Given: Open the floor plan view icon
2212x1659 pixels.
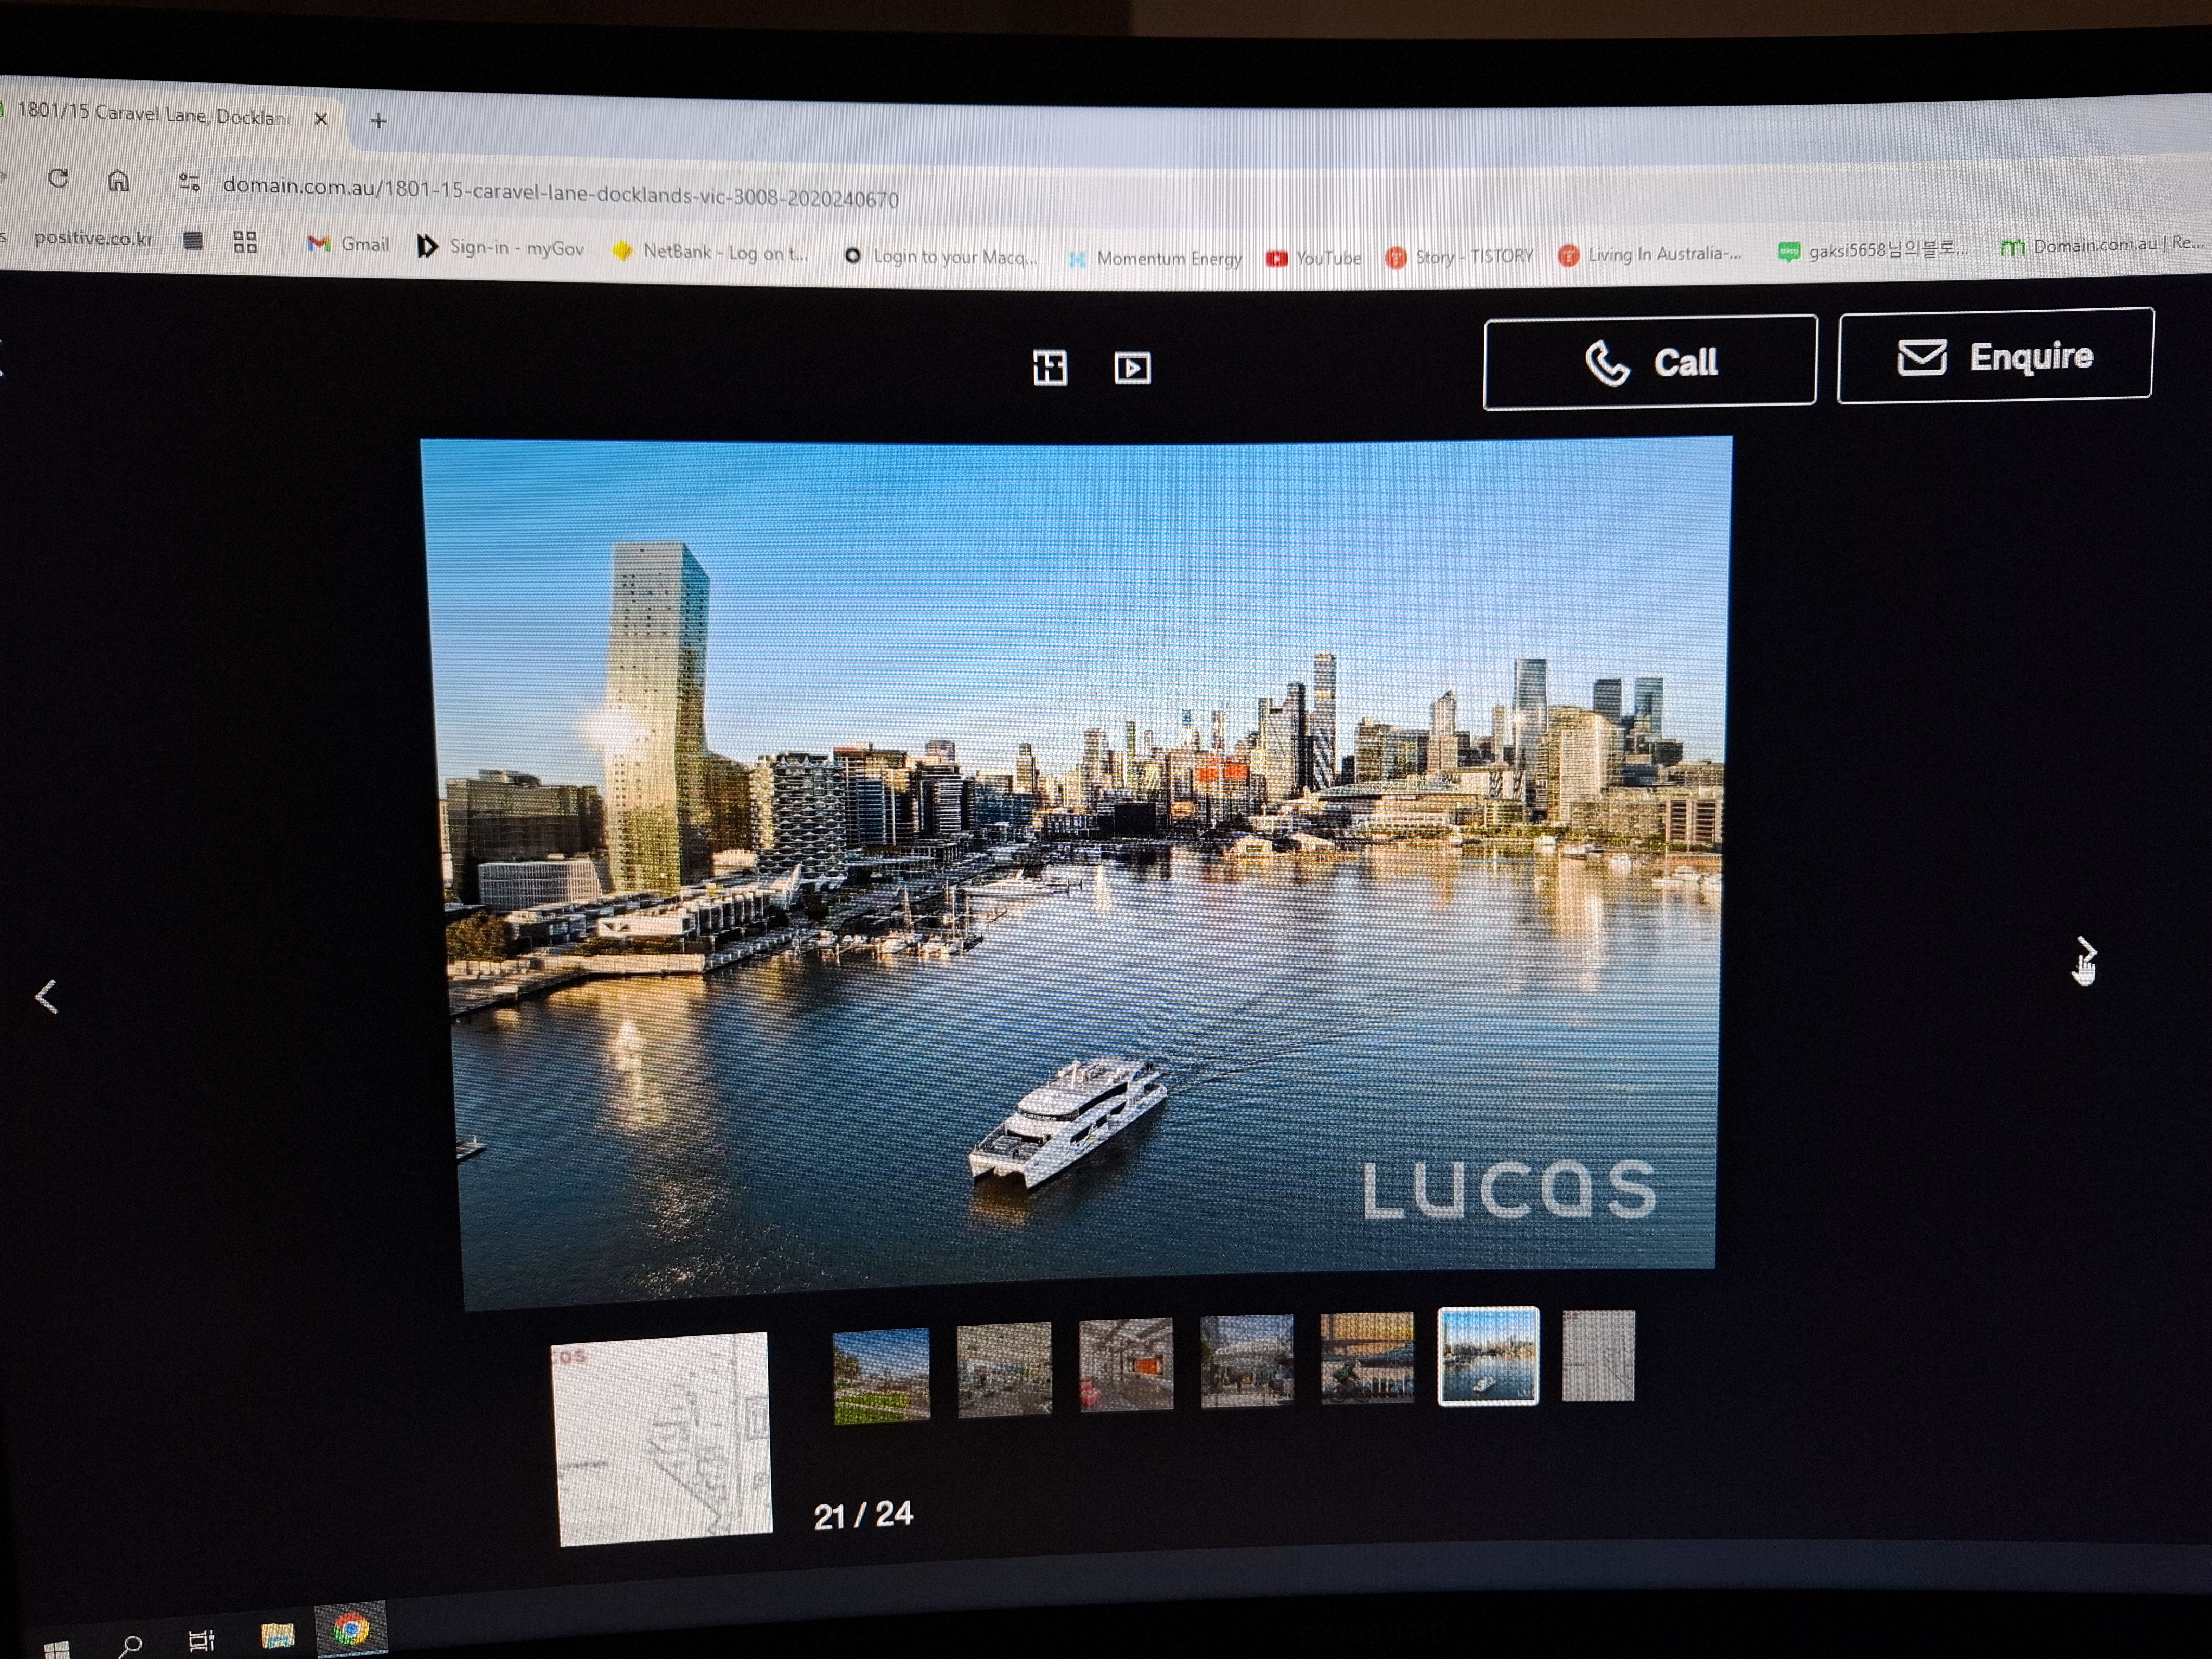Looking at the screenshot, I should point(1049,367).
